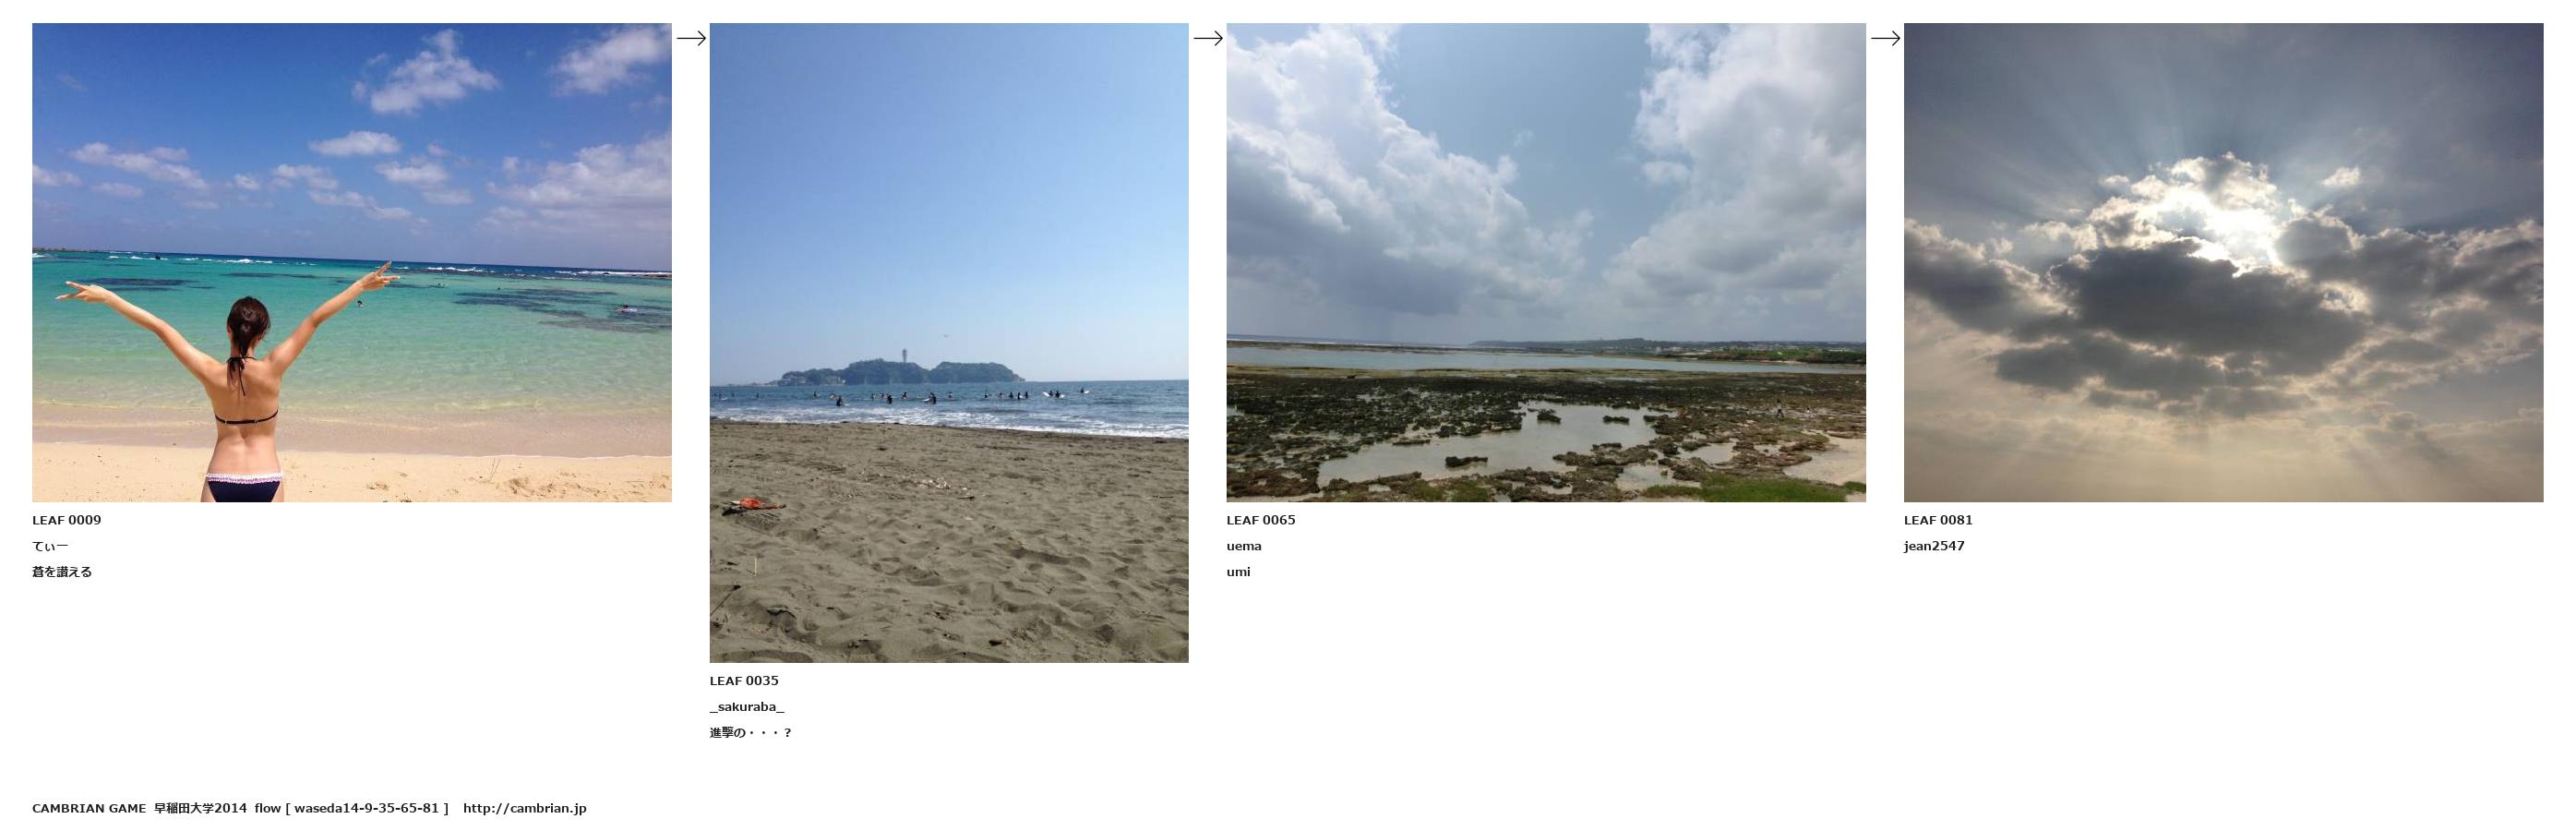Screen dimensions: 2576x831
Task: Click the LEAF 0009 label
Action: 67,520
